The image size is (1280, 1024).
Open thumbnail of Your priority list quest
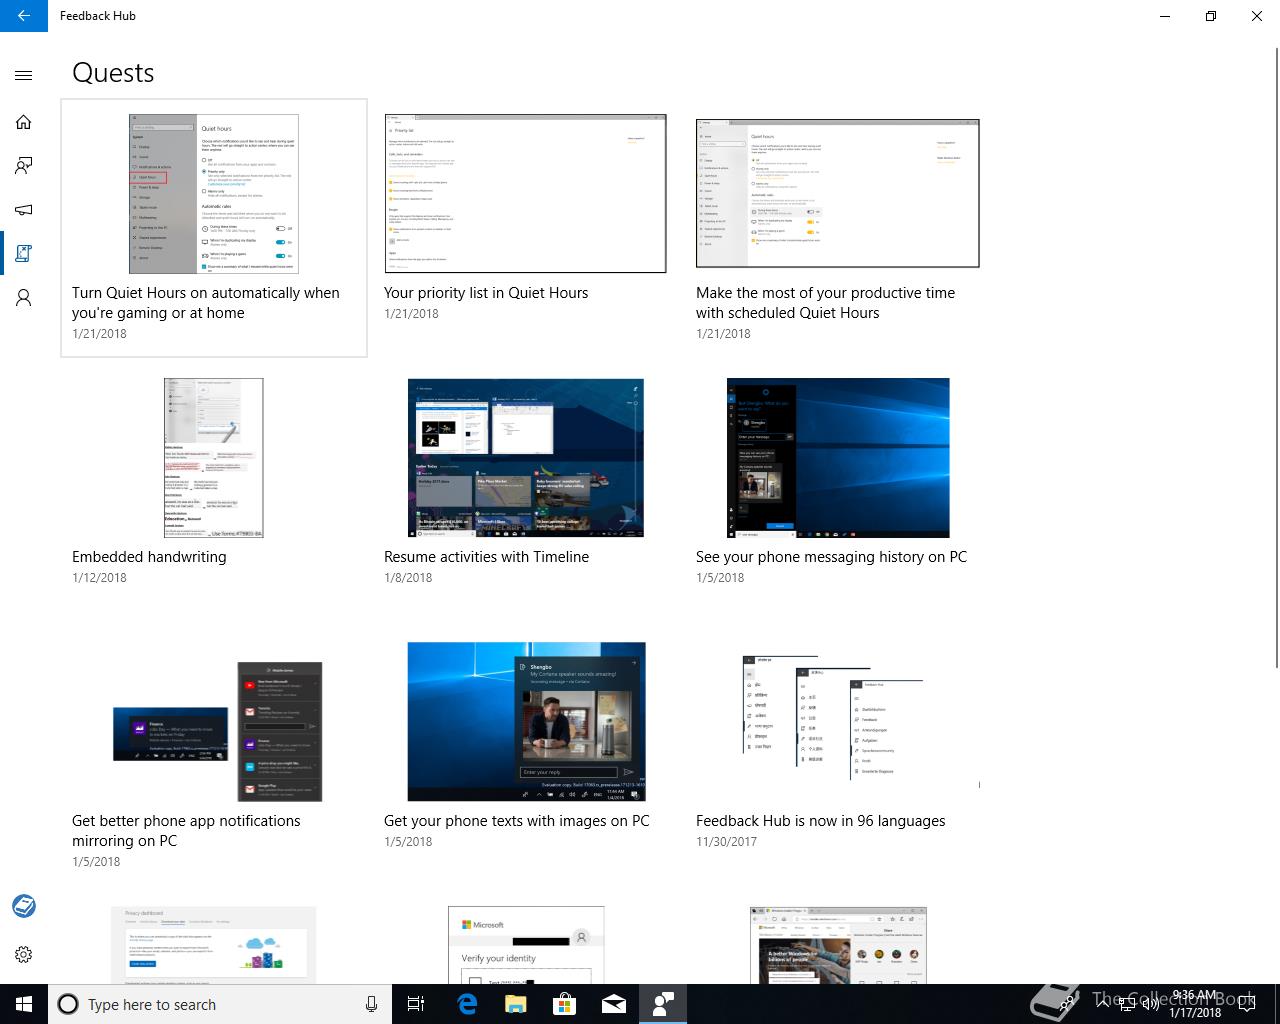pos(526,193)
